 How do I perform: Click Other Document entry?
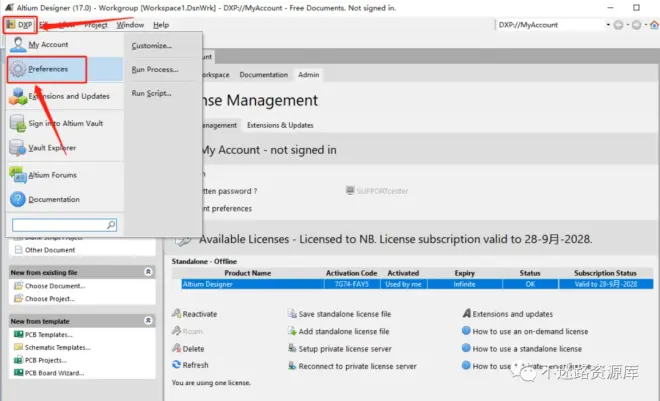pos(49,250)
